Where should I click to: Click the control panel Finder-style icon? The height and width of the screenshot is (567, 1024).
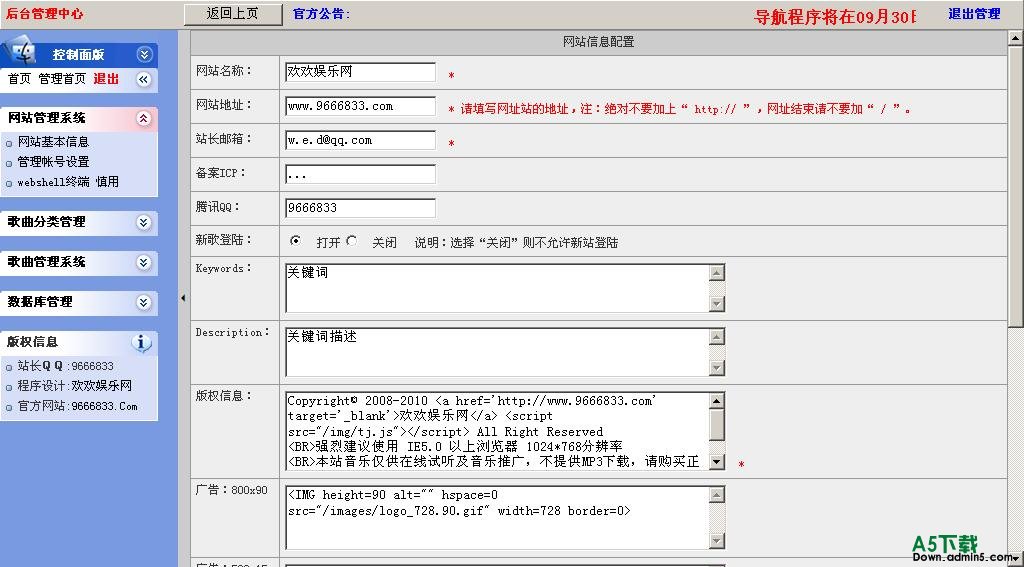(x=20, y=52)
